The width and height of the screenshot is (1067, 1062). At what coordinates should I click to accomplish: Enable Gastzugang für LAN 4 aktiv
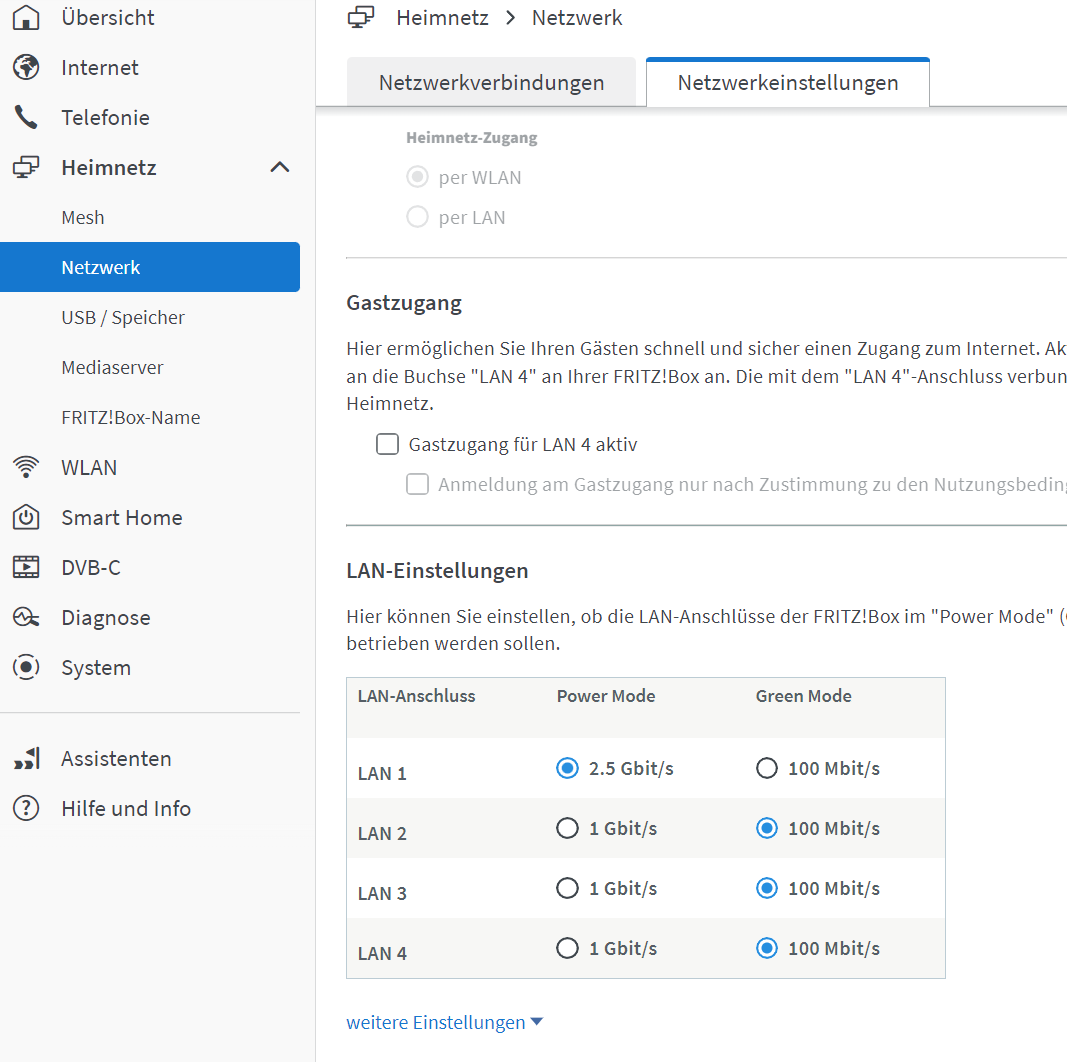tap(388, 444)
